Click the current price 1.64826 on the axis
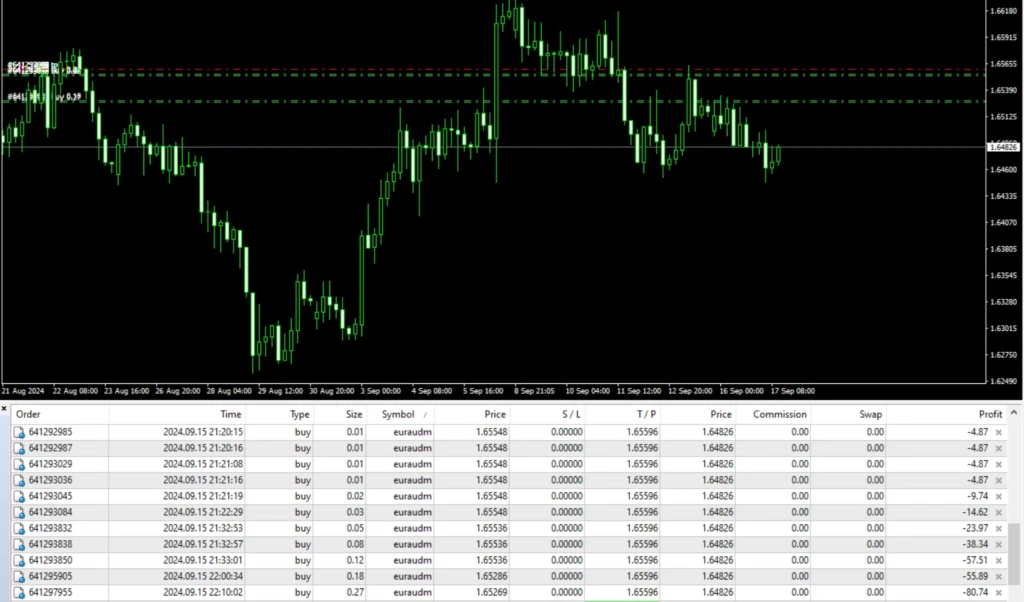 [1002, 146]
